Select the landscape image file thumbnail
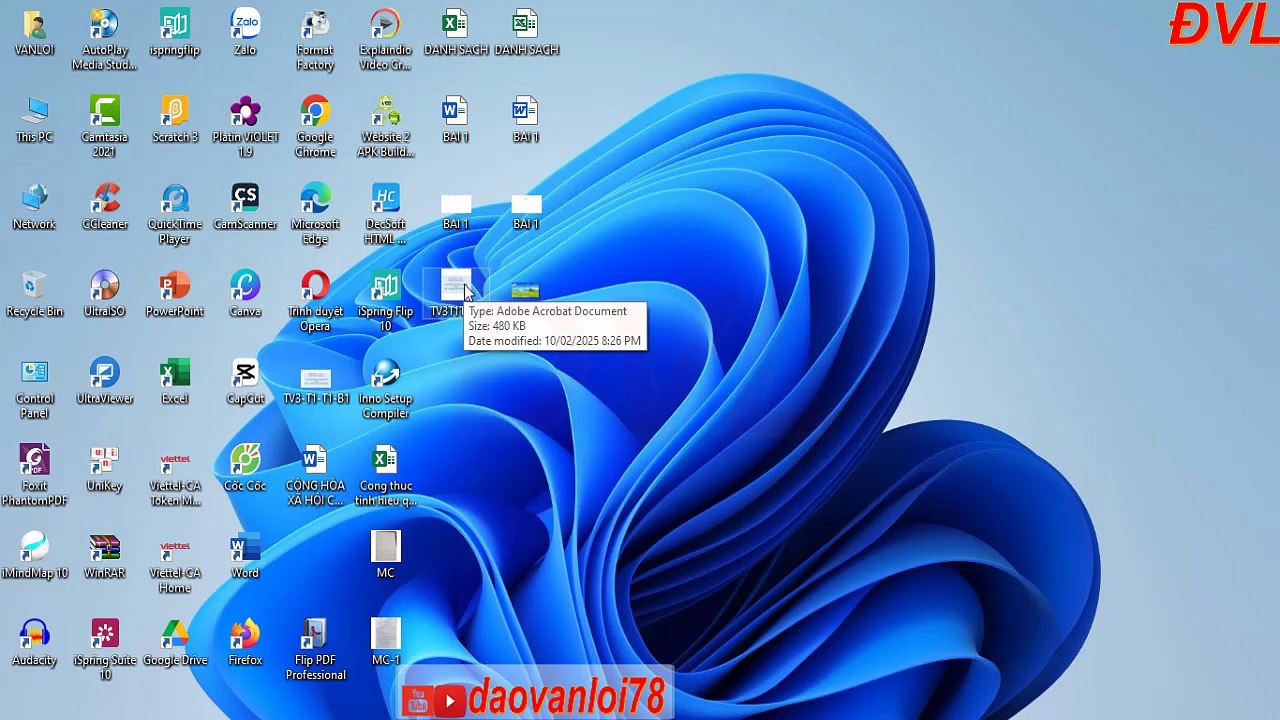 (x=525, y=291)
